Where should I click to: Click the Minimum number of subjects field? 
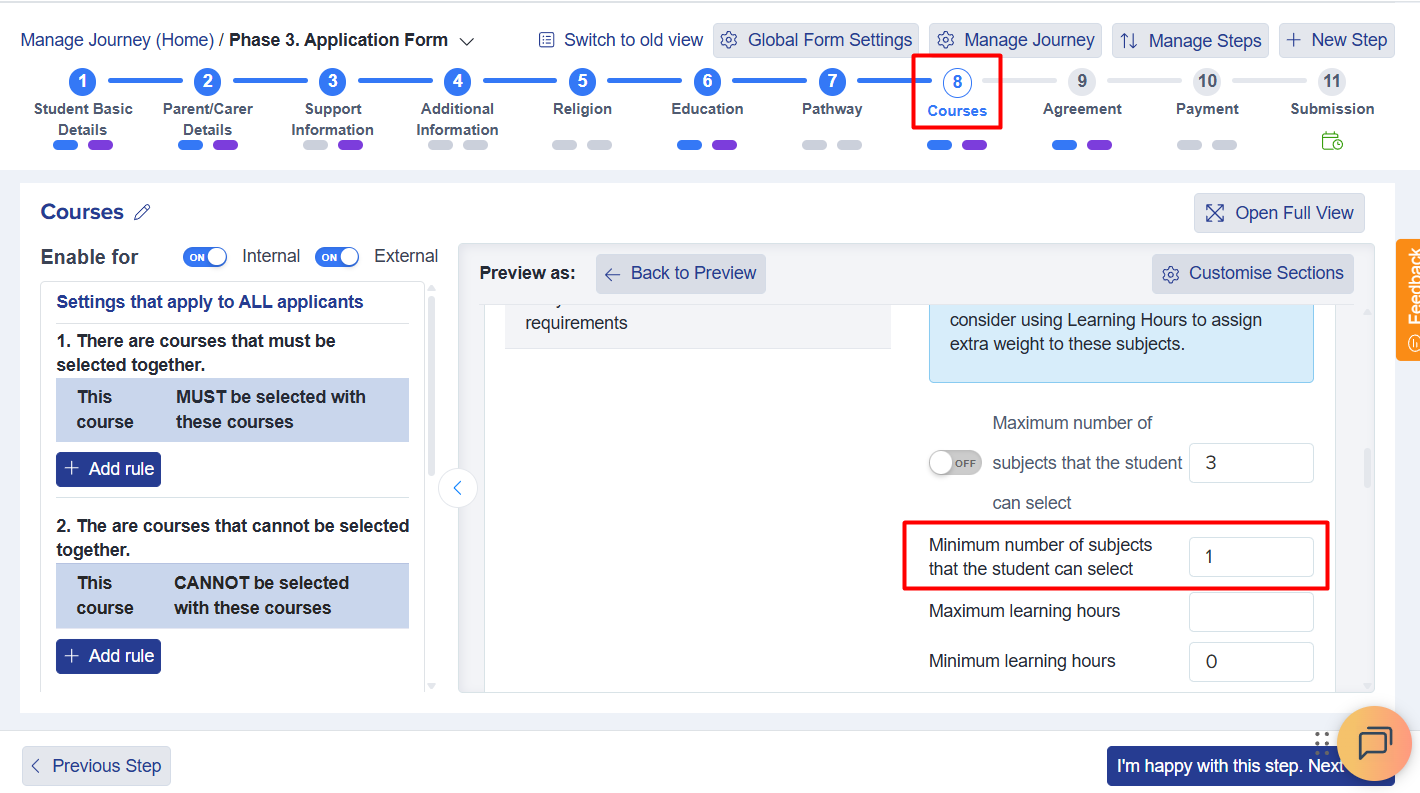click(x=1250, y=557)
